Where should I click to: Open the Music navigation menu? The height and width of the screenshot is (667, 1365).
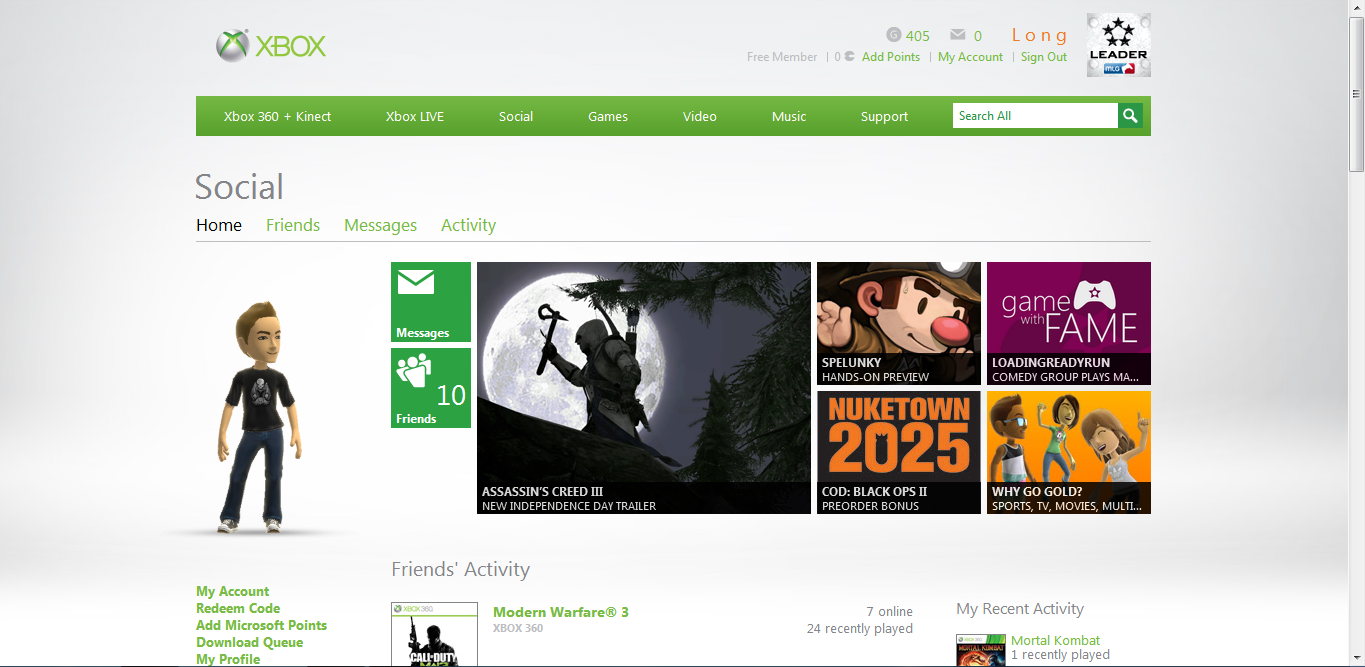click(x=789, y=116)
